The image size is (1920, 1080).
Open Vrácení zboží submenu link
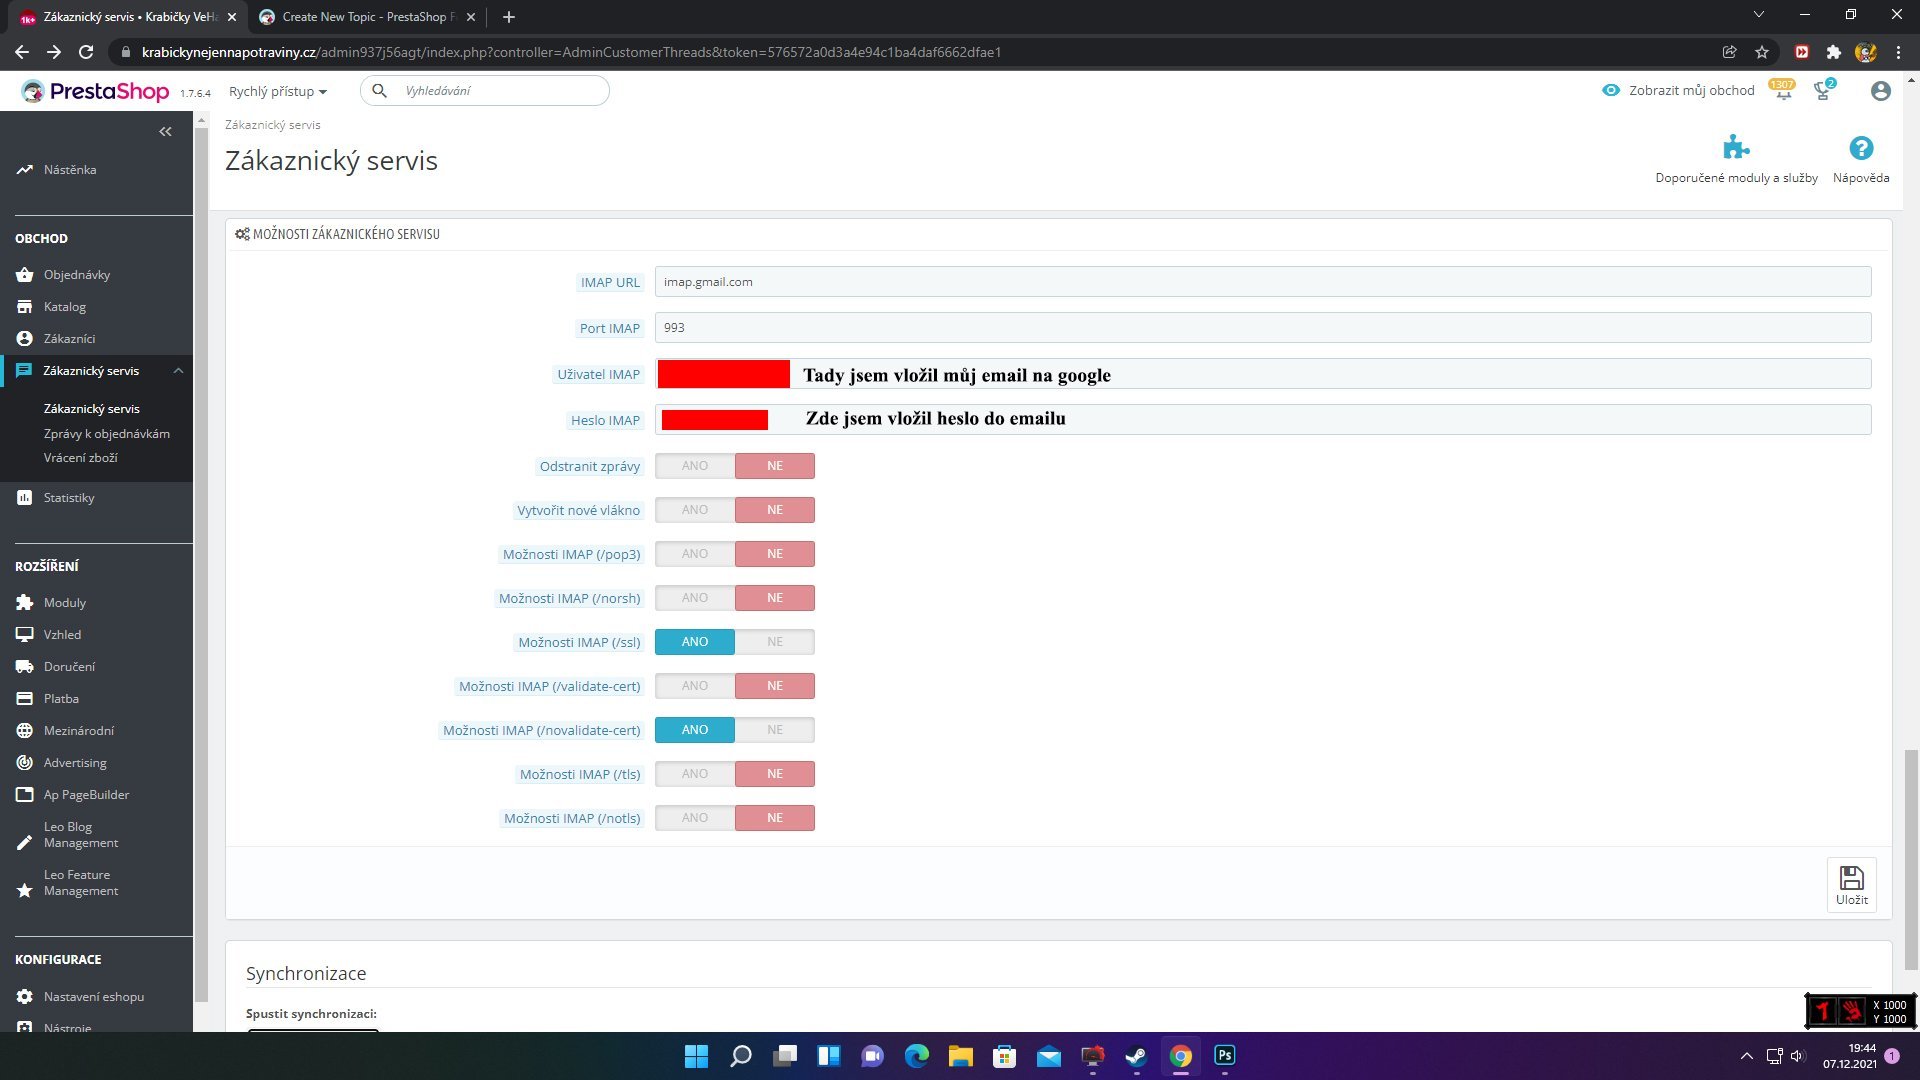tap(80, 458)
